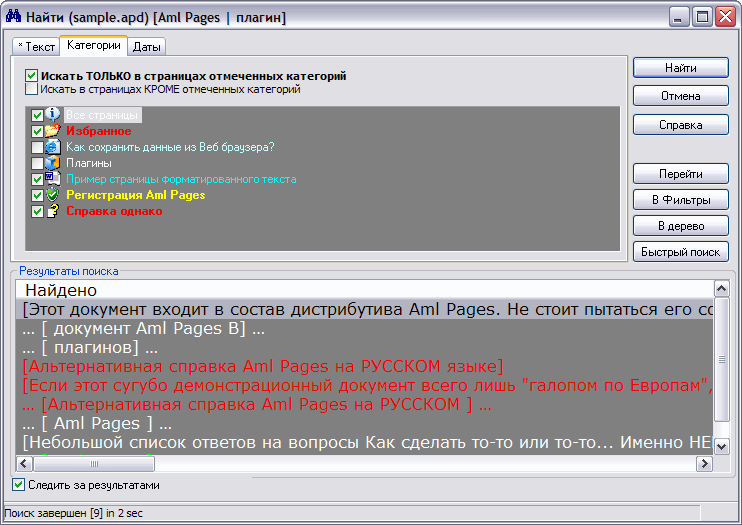
Task: Check the Как сохранить данные из Веб браузера box
Action: (37, 147)
